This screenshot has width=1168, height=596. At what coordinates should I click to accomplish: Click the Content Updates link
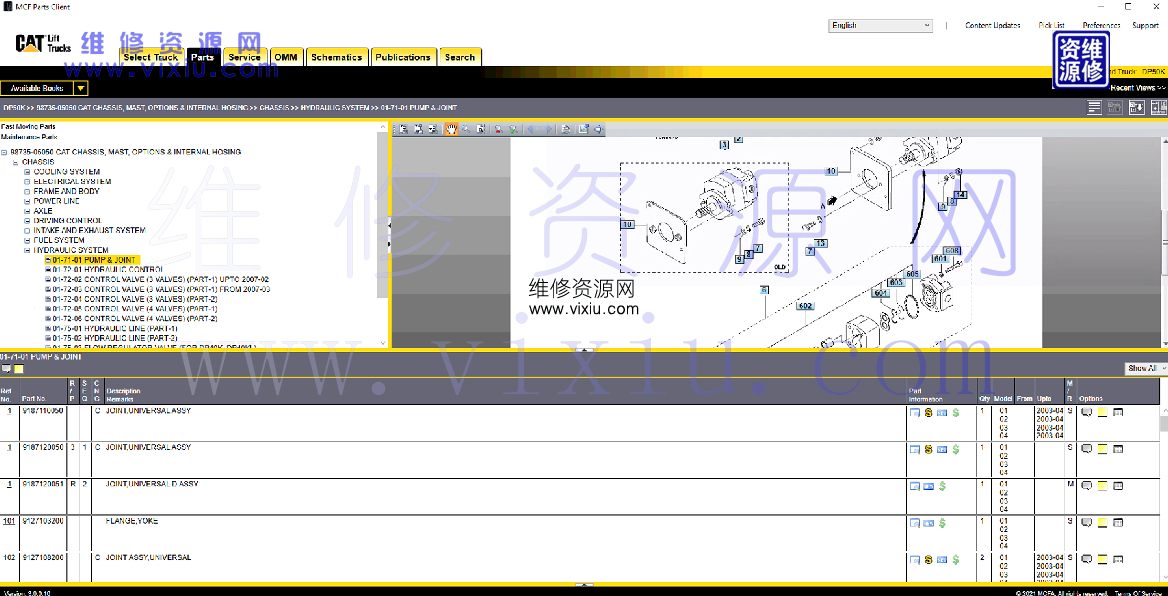click(x=992, y=26)
